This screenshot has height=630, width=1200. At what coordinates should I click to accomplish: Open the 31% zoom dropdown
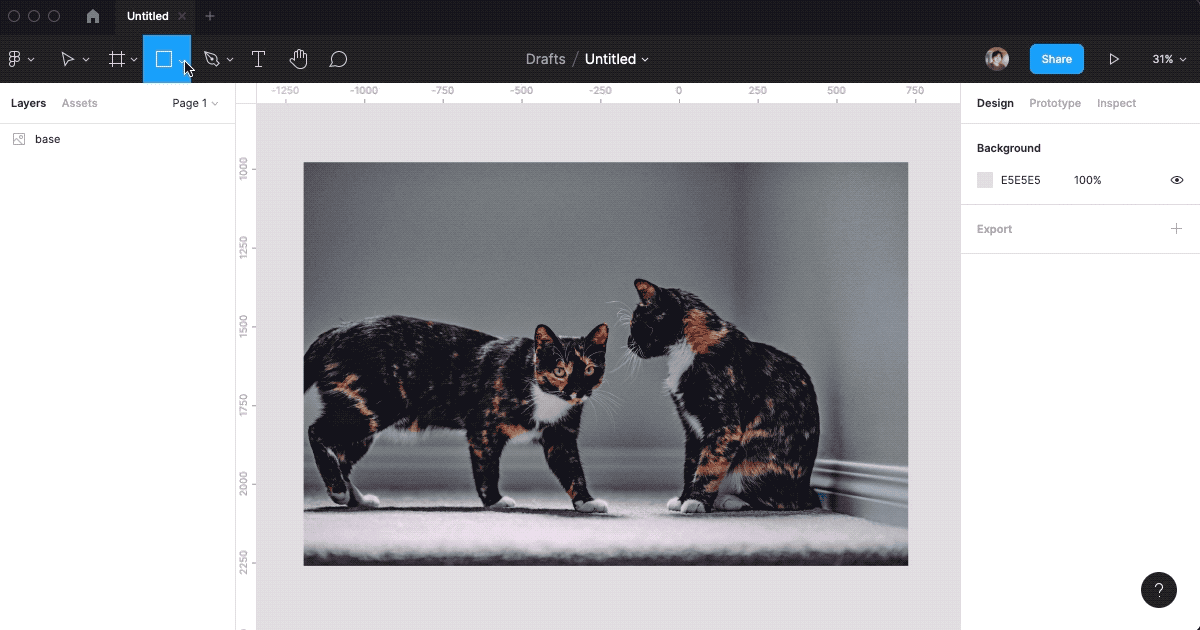tap(1167, 59)
